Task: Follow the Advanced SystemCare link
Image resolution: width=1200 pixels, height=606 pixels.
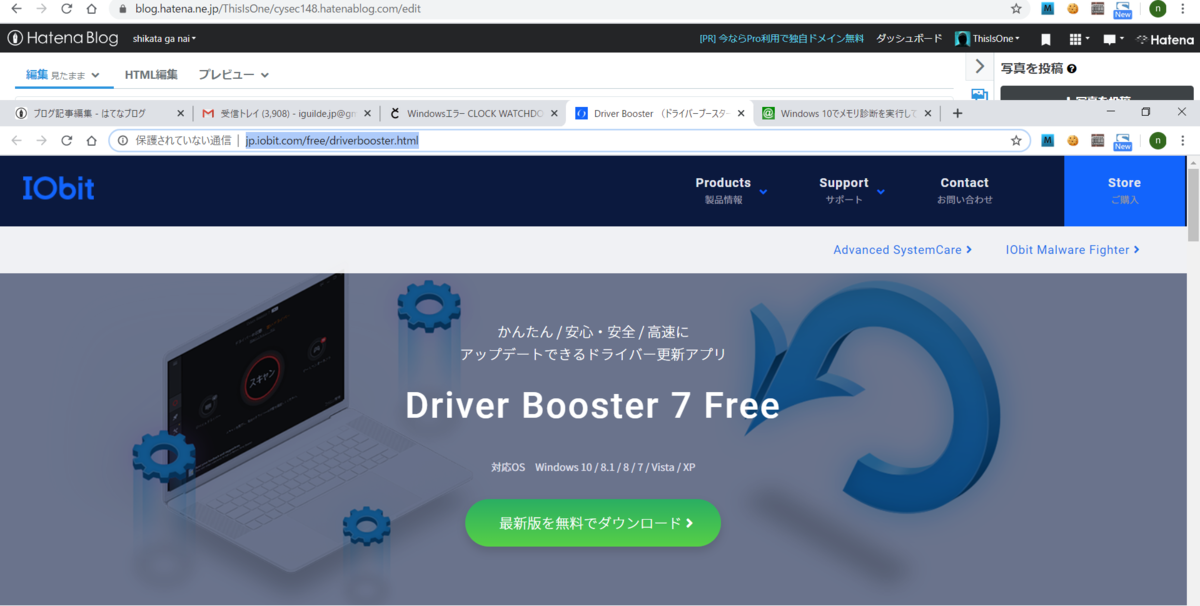Action: [x=902, y=250]
